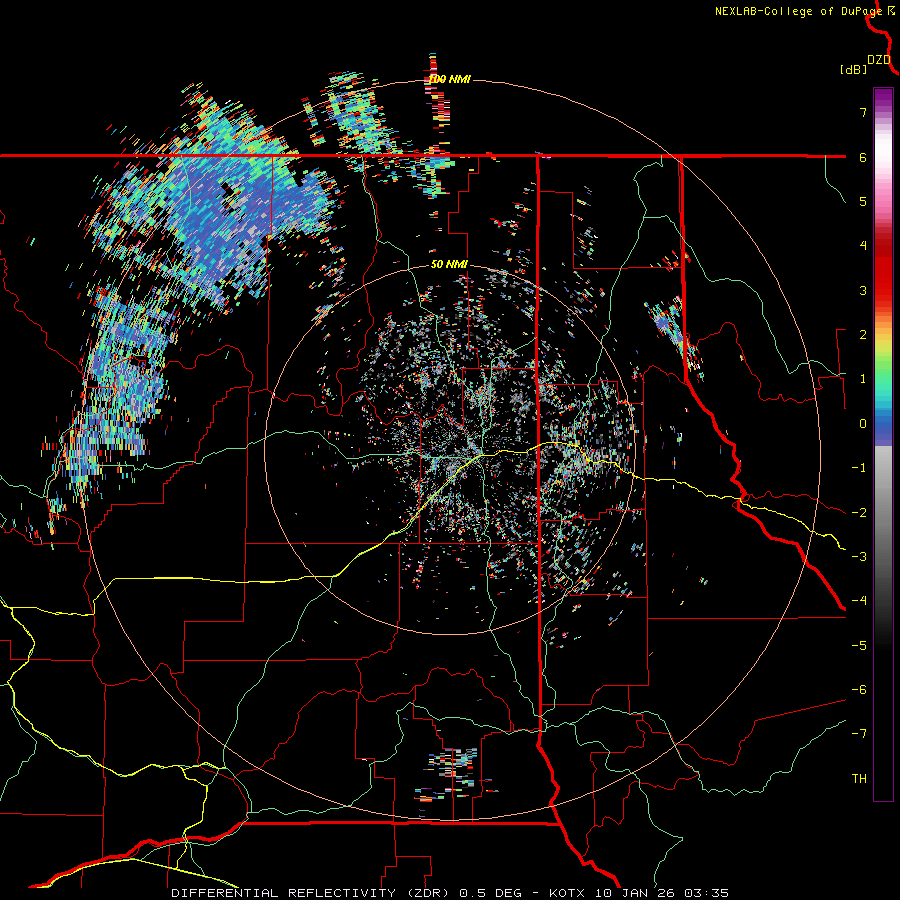Click the -6 value on the dB scale

859,690
